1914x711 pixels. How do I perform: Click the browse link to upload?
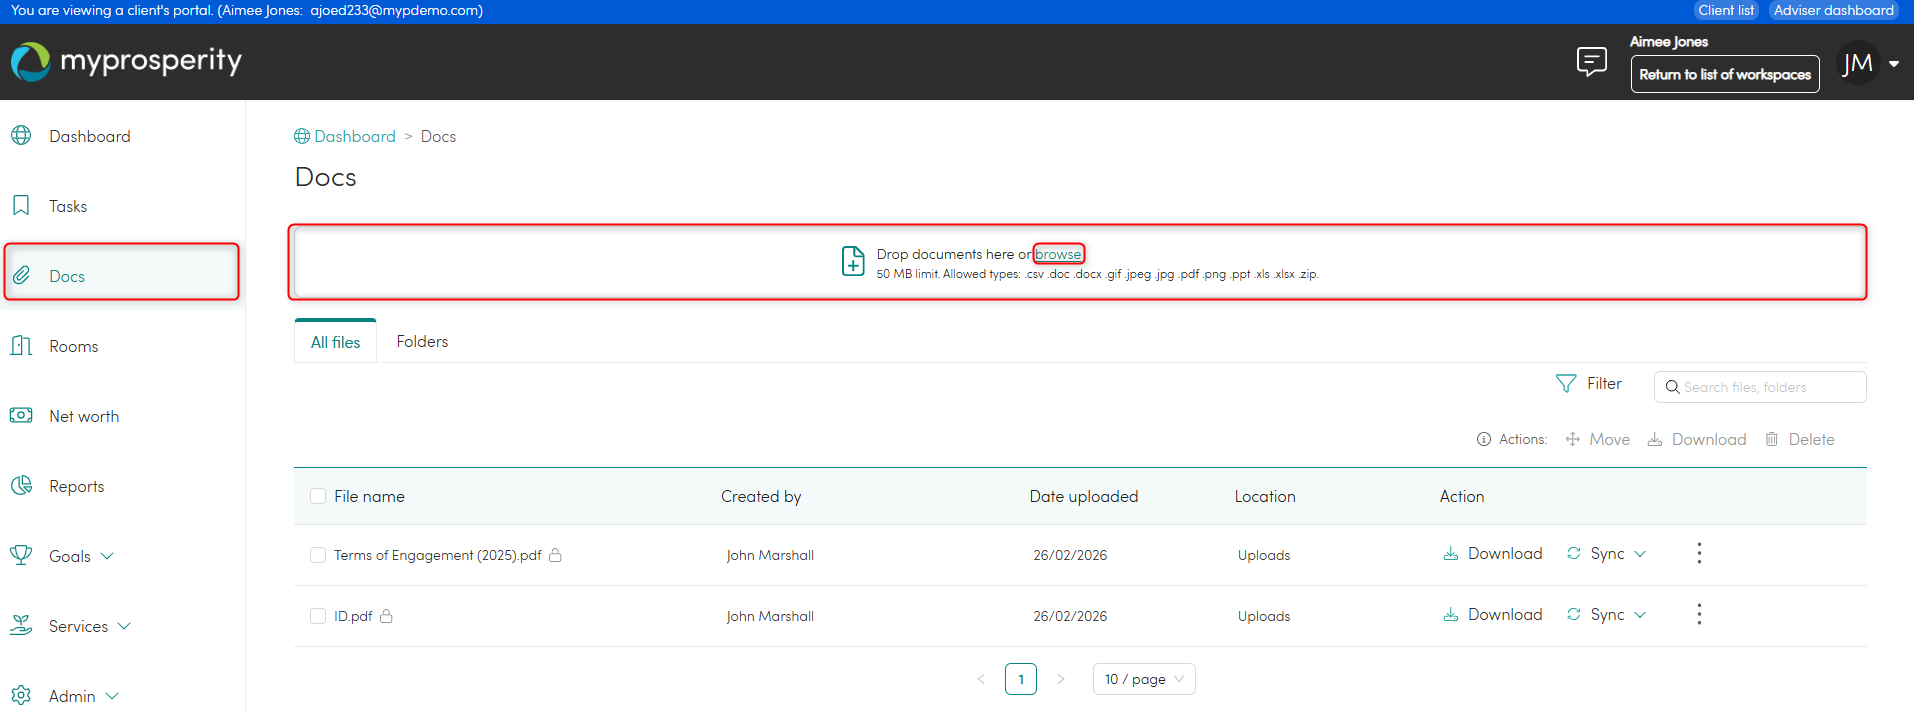click(1058, 255)
